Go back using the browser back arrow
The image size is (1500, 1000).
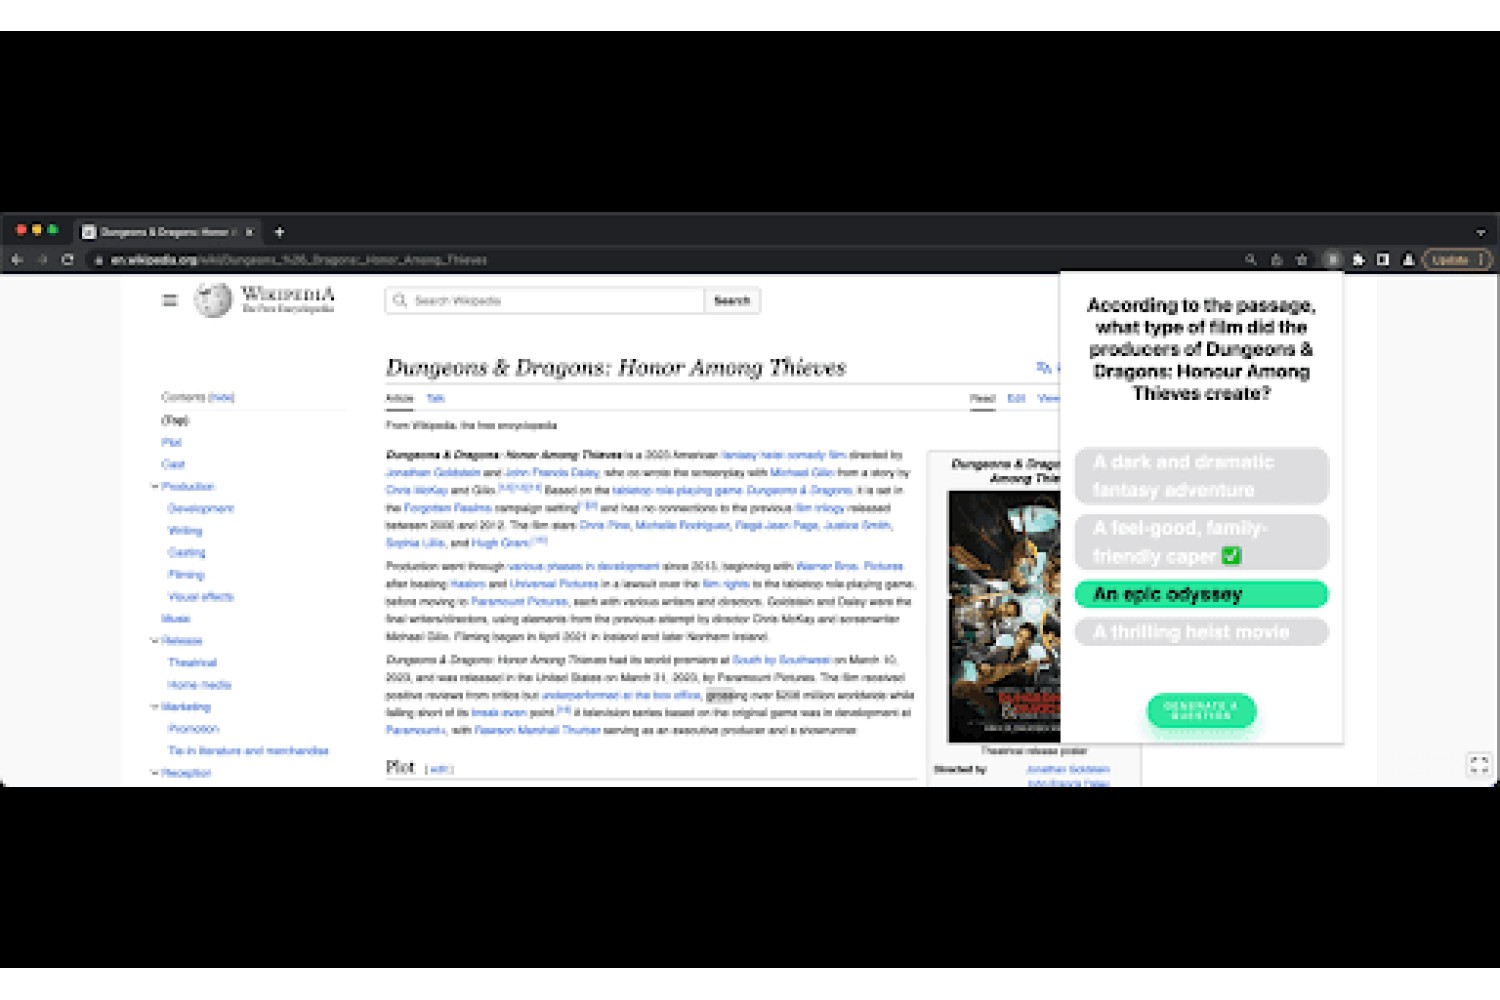pyautogui.click(x=17, y=260)
